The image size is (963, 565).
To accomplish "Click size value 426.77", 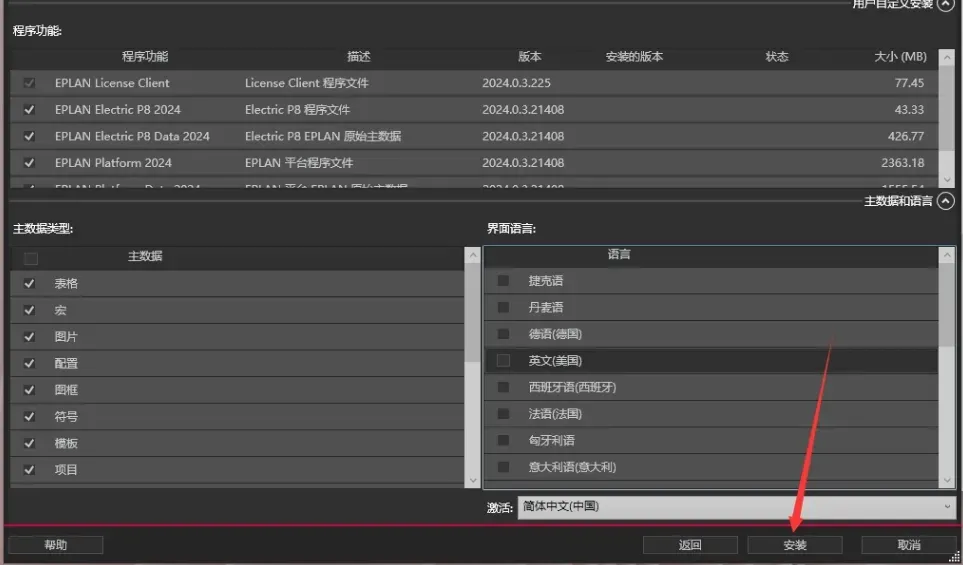I will (x=906, y=136).
